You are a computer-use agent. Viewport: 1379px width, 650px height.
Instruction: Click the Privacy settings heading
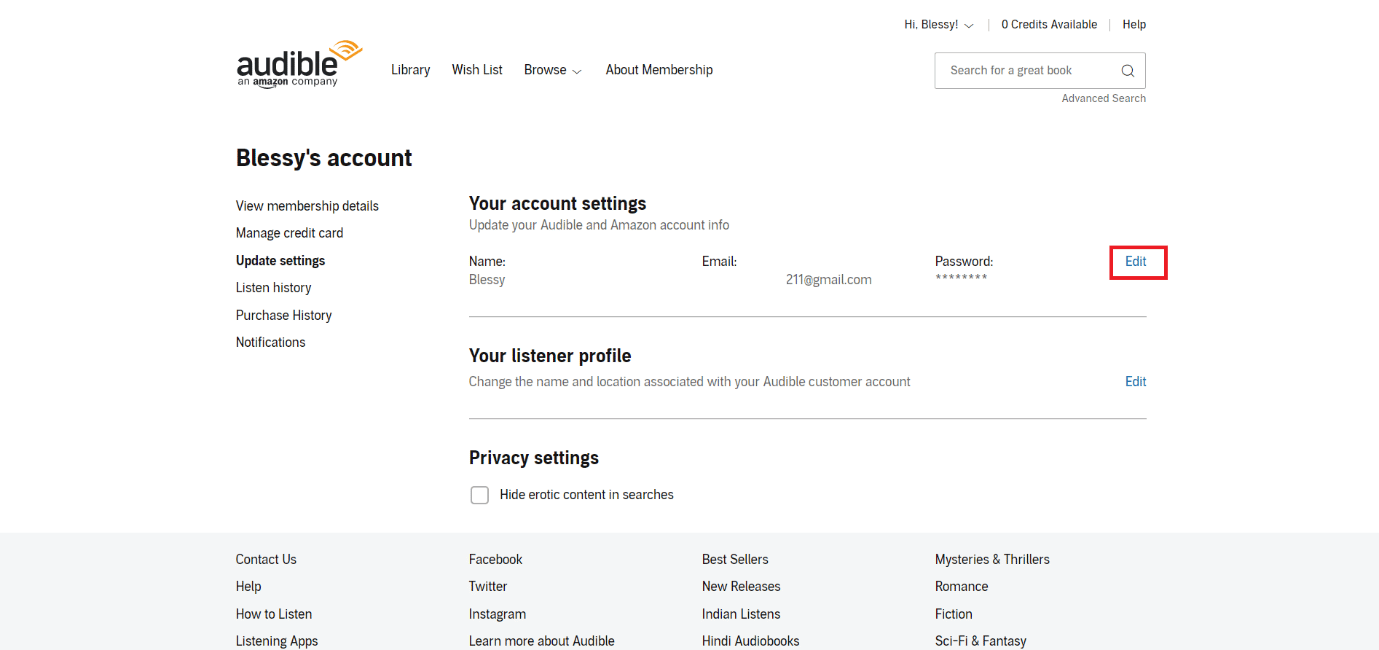click(x=534, y=458)
